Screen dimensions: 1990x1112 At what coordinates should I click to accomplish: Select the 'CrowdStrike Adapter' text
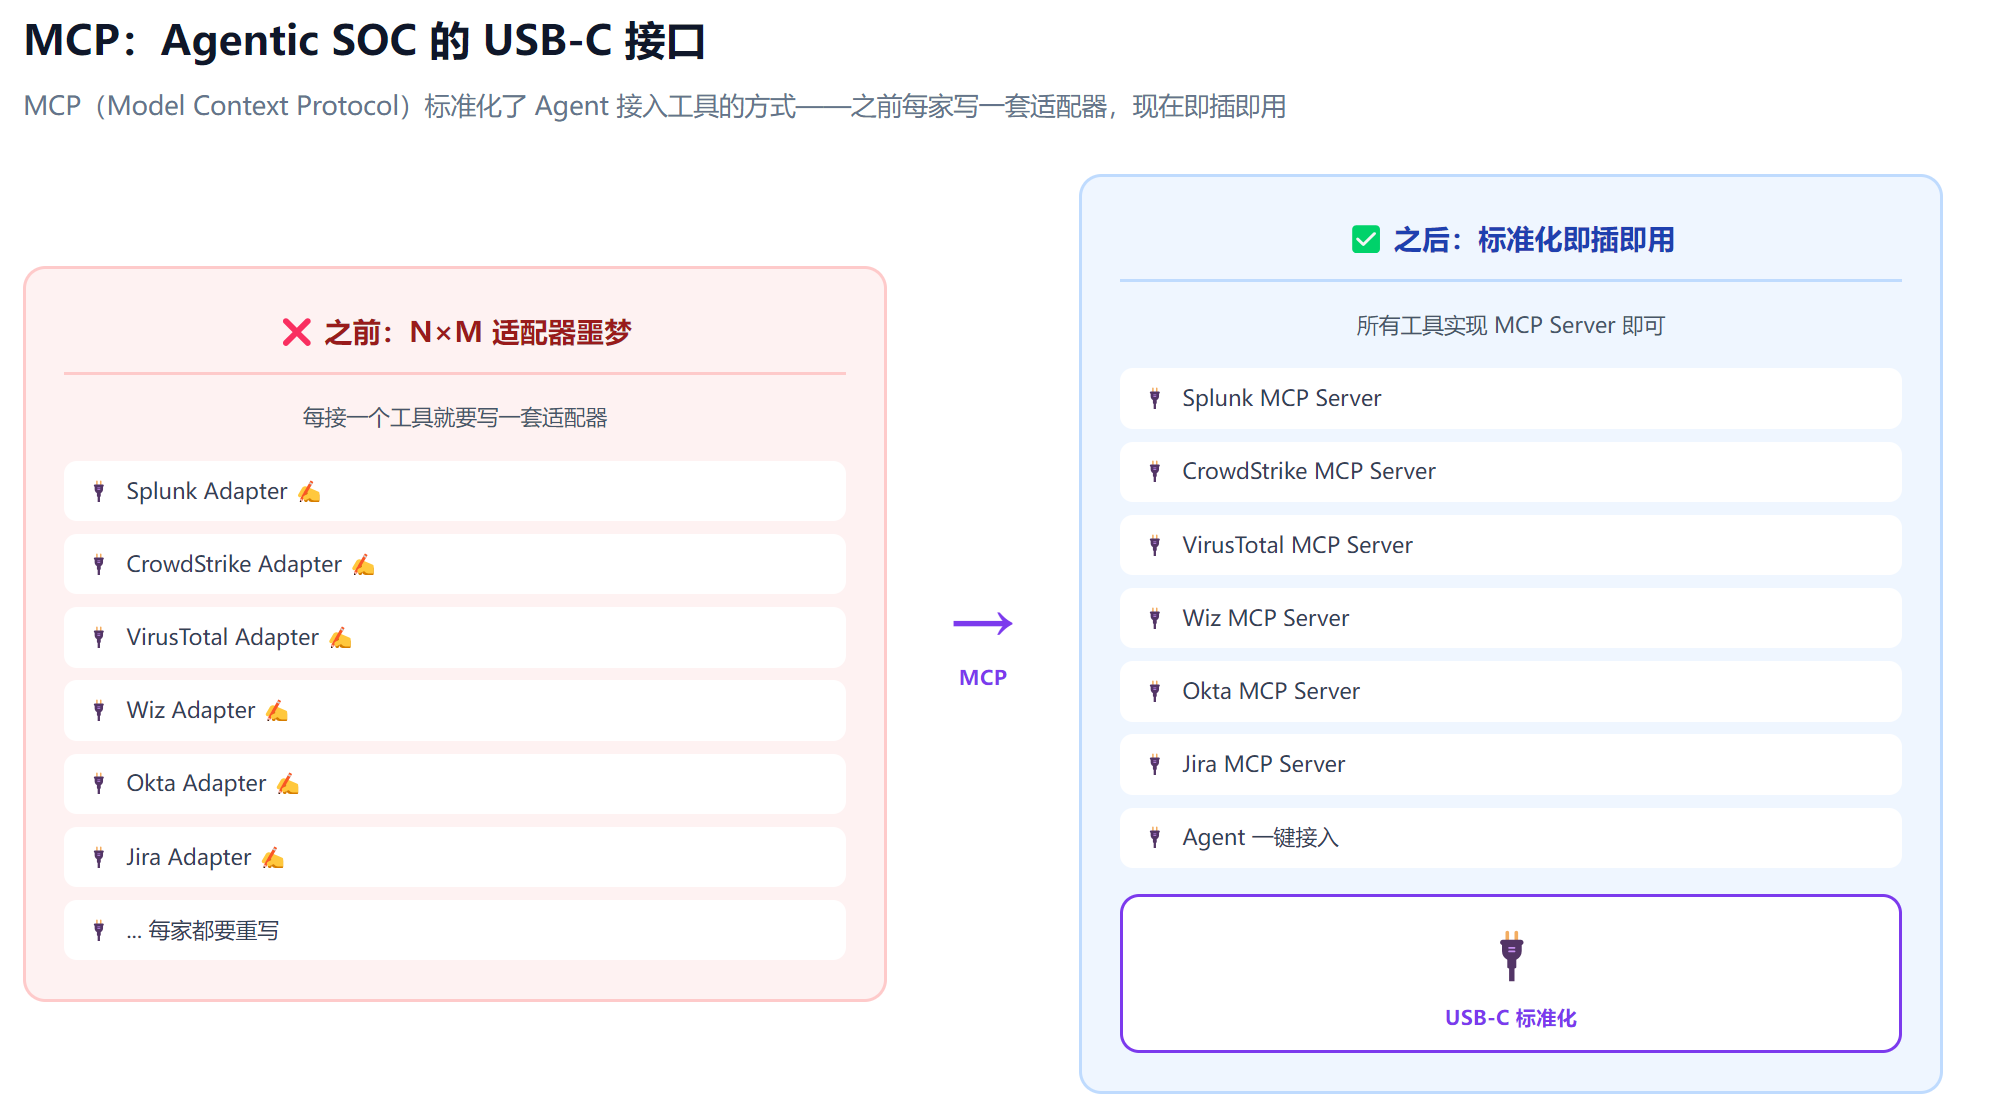pos(234,564)
